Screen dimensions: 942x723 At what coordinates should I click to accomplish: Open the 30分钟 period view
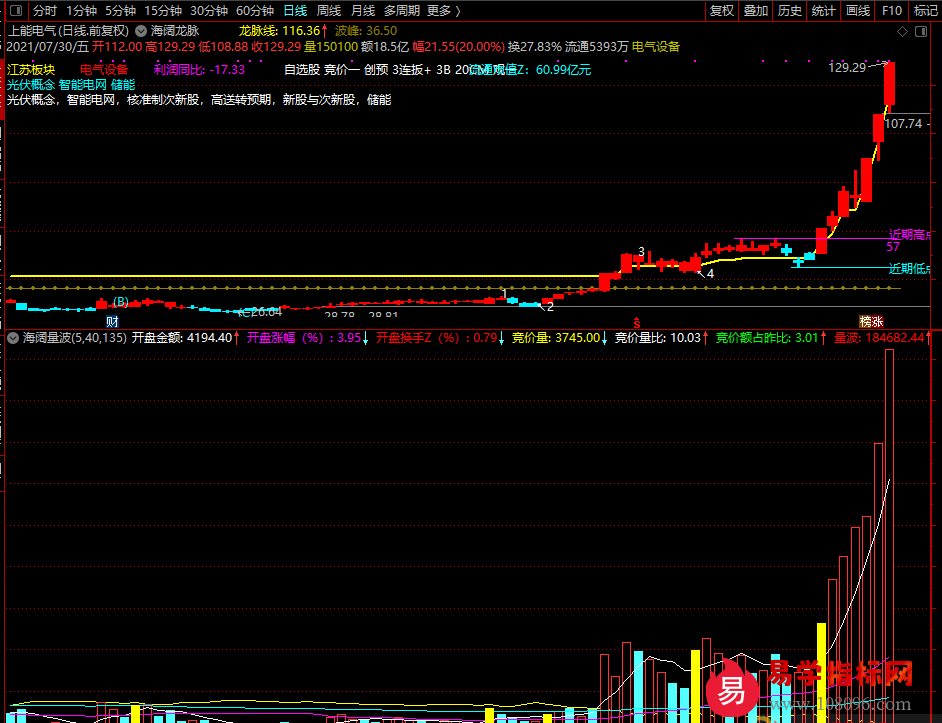pos(209,11)
